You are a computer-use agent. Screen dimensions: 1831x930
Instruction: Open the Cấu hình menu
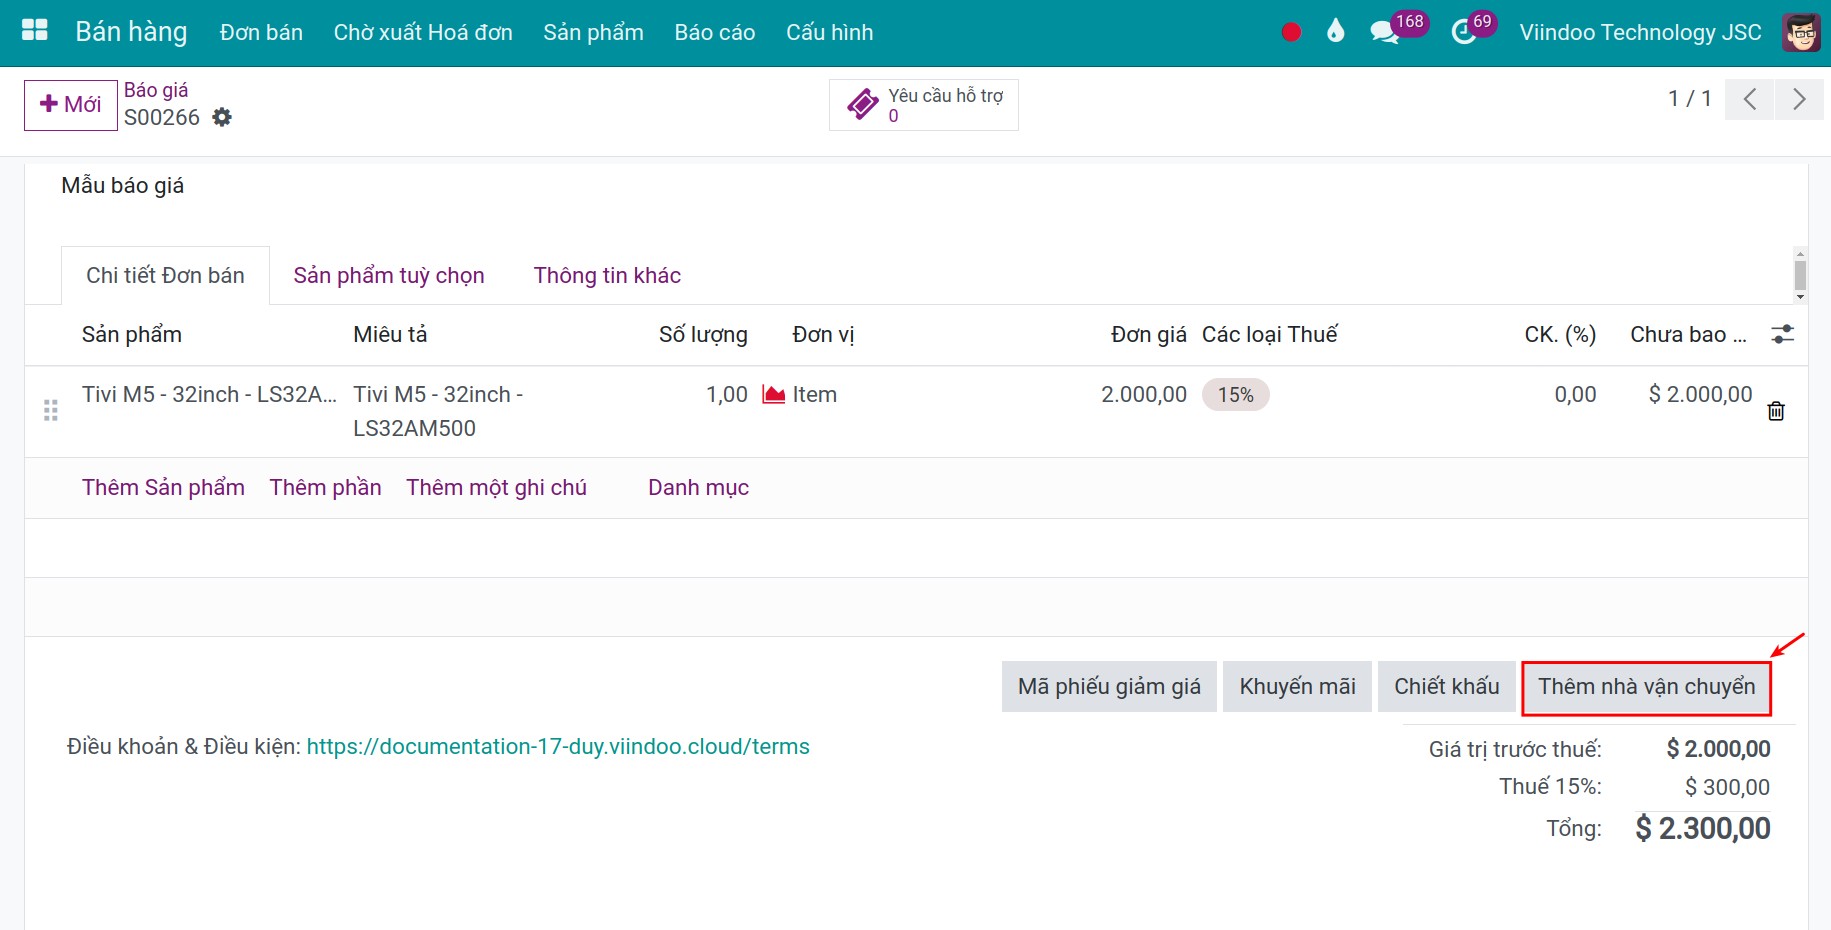point(829,32)
